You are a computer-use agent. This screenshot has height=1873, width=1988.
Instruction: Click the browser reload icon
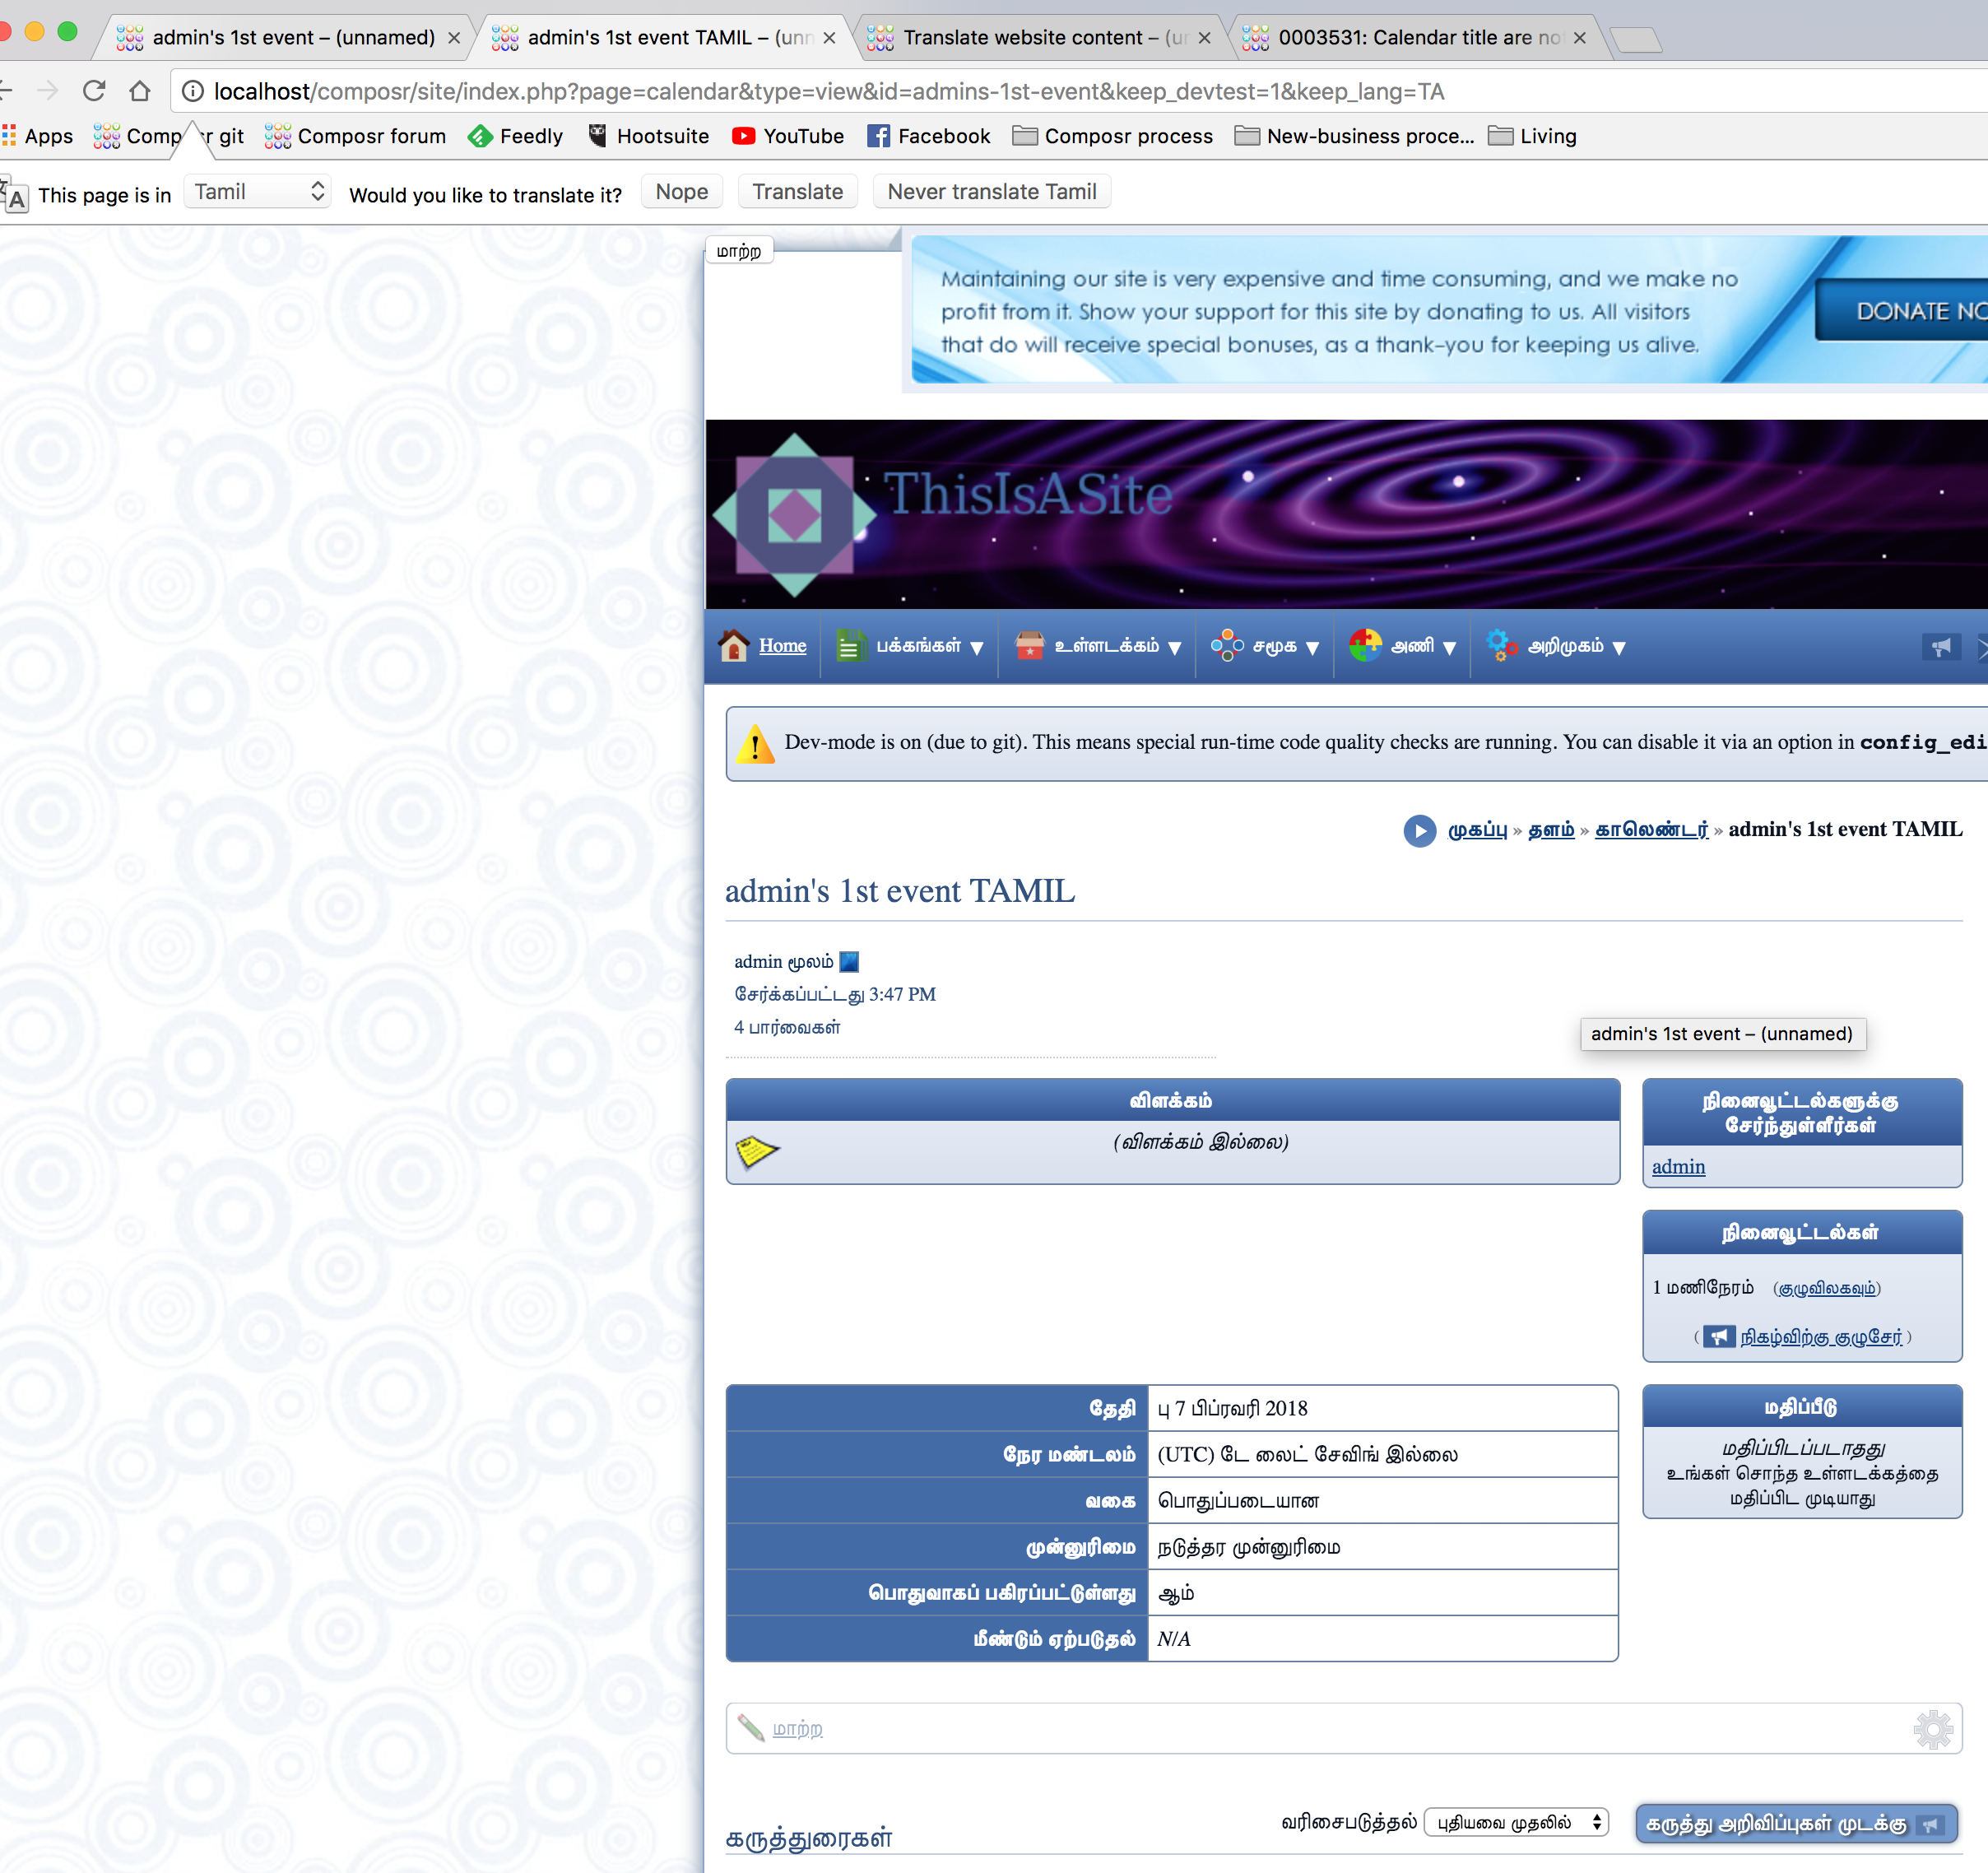coord(94,91)
